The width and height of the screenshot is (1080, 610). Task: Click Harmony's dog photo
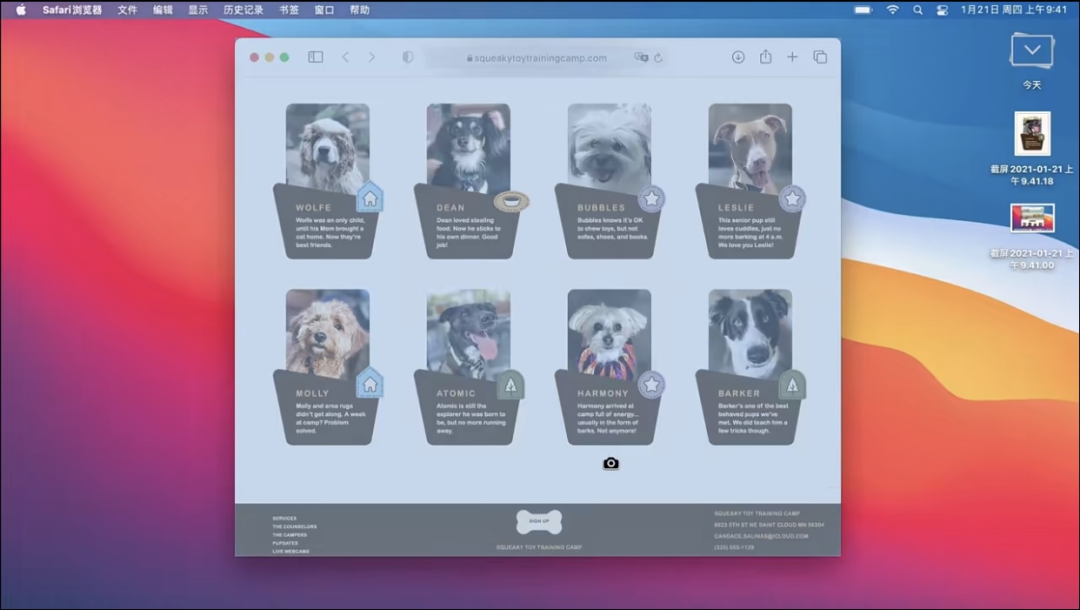point(610,333)
